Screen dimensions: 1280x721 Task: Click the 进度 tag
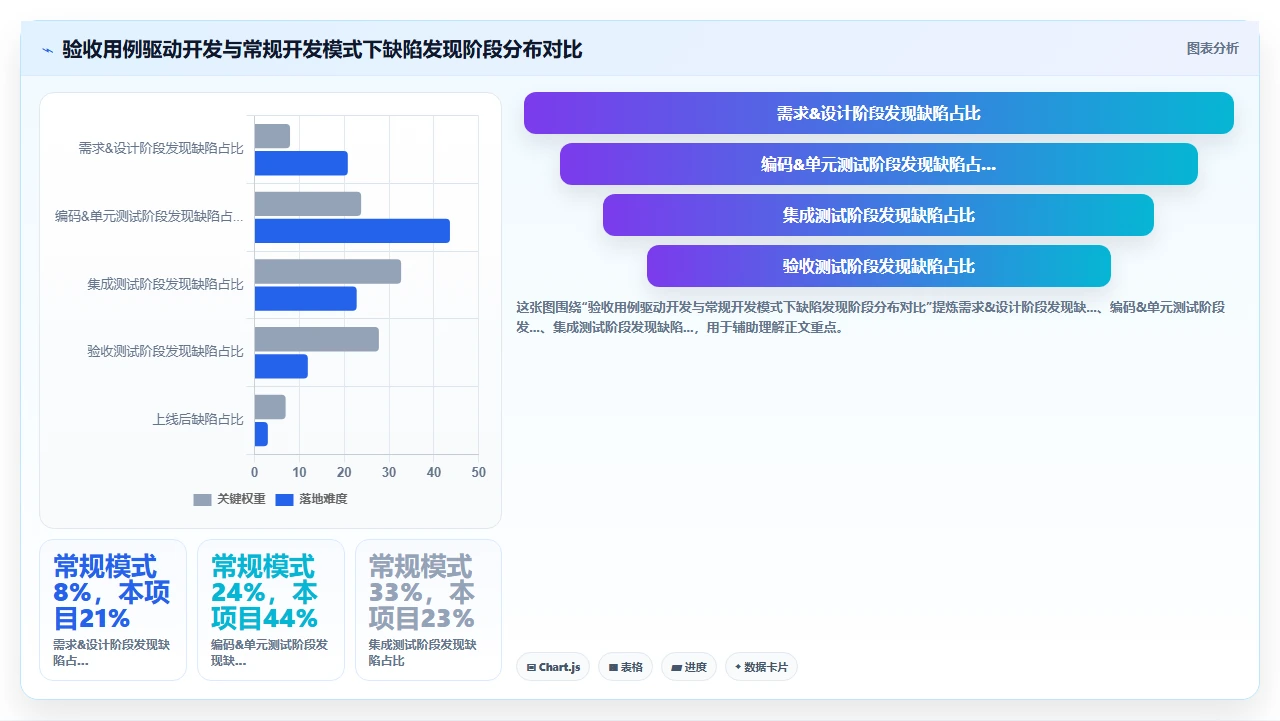tap(689, 667)
